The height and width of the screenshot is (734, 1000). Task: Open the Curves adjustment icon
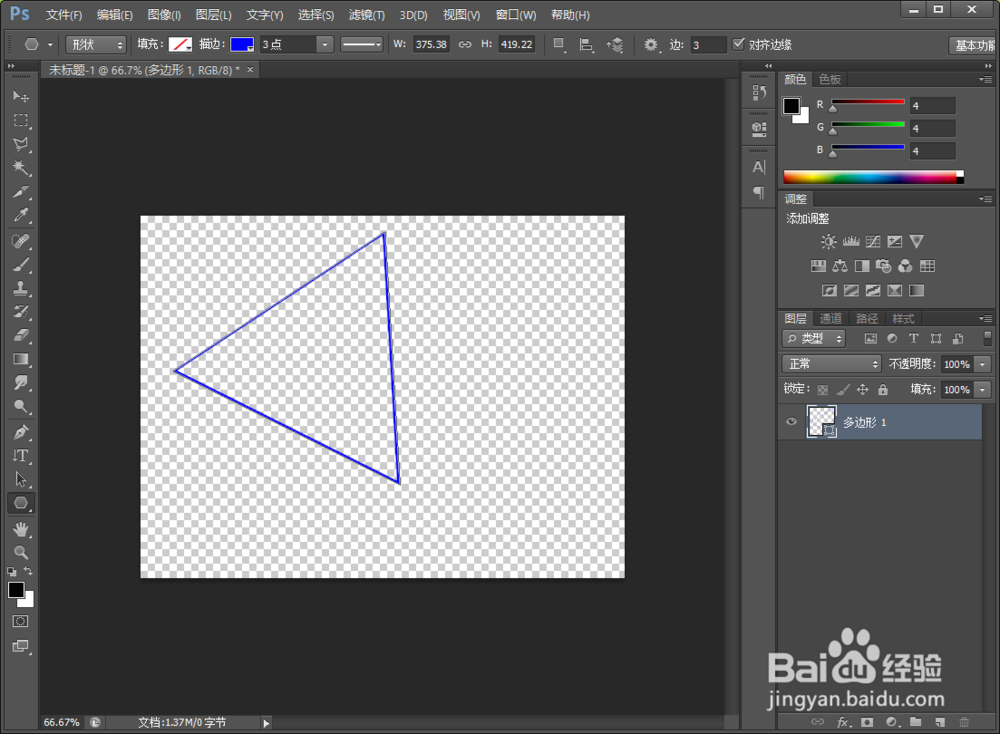tap(872, 241)
